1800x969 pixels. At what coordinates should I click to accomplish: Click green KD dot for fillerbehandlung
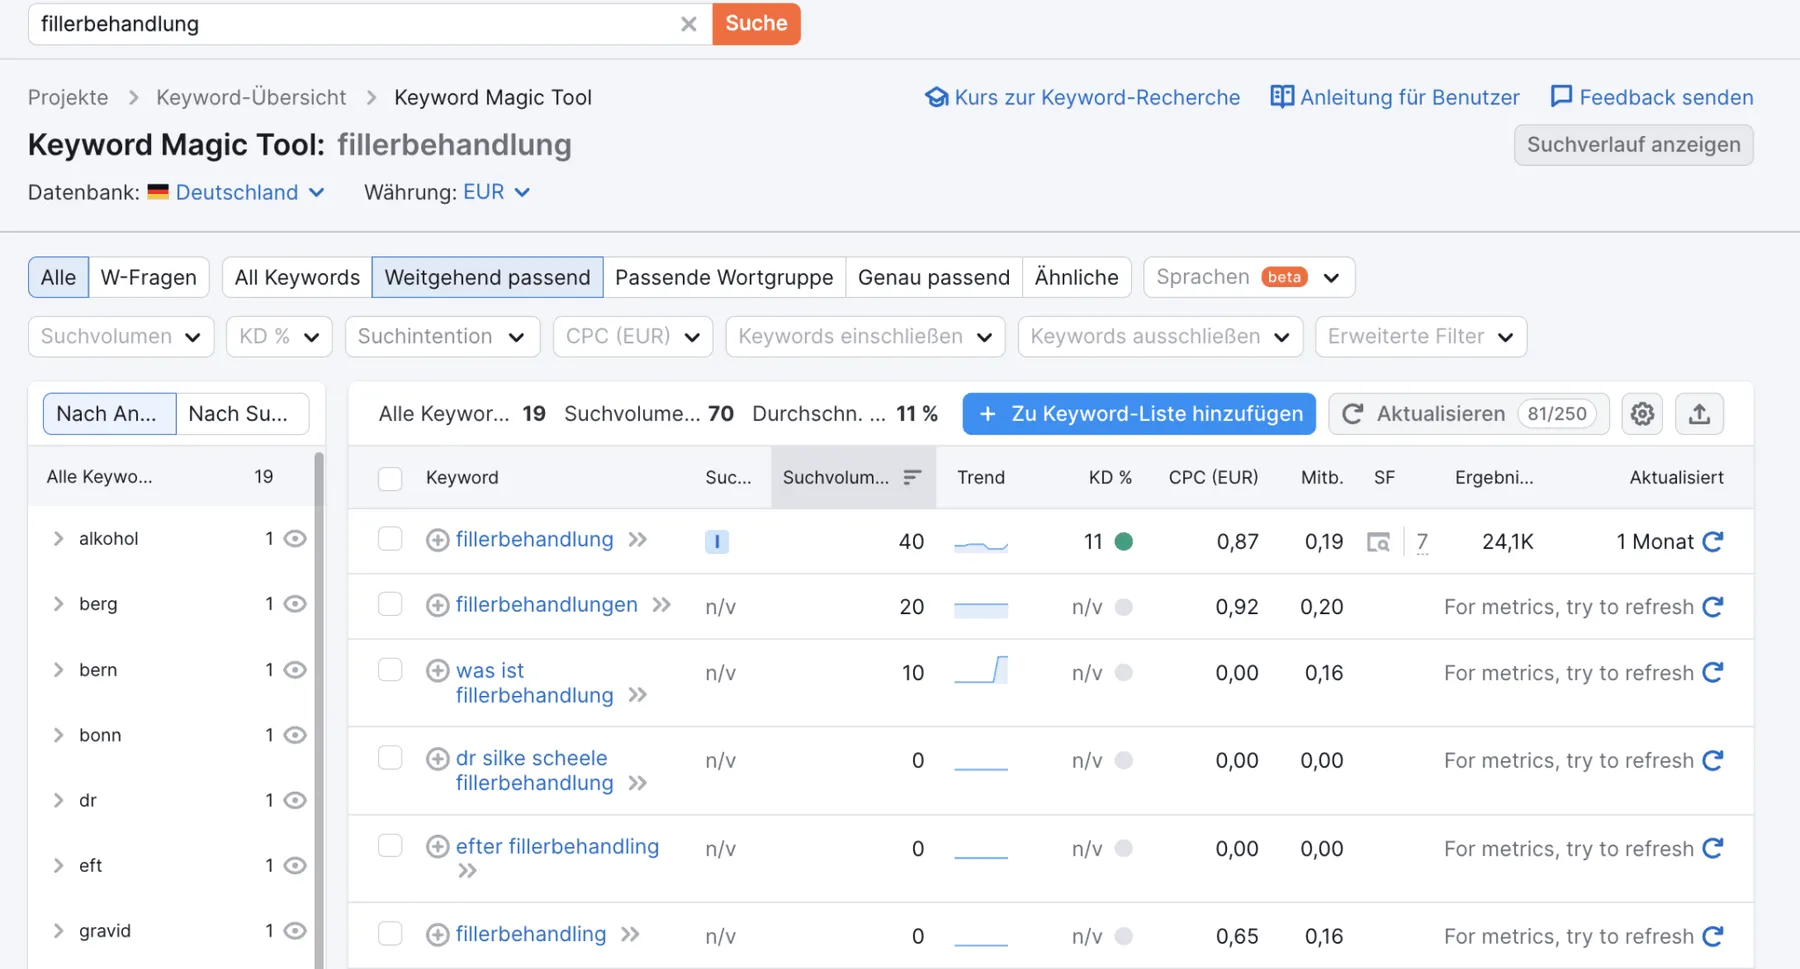pyautogui.click(x=1124, y=542)
